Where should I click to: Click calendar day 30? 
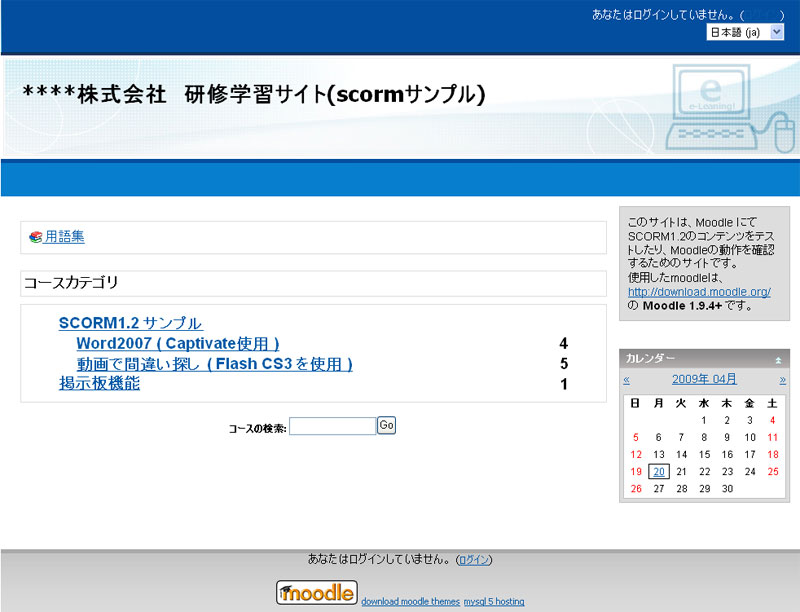click(x=727, y=489)
